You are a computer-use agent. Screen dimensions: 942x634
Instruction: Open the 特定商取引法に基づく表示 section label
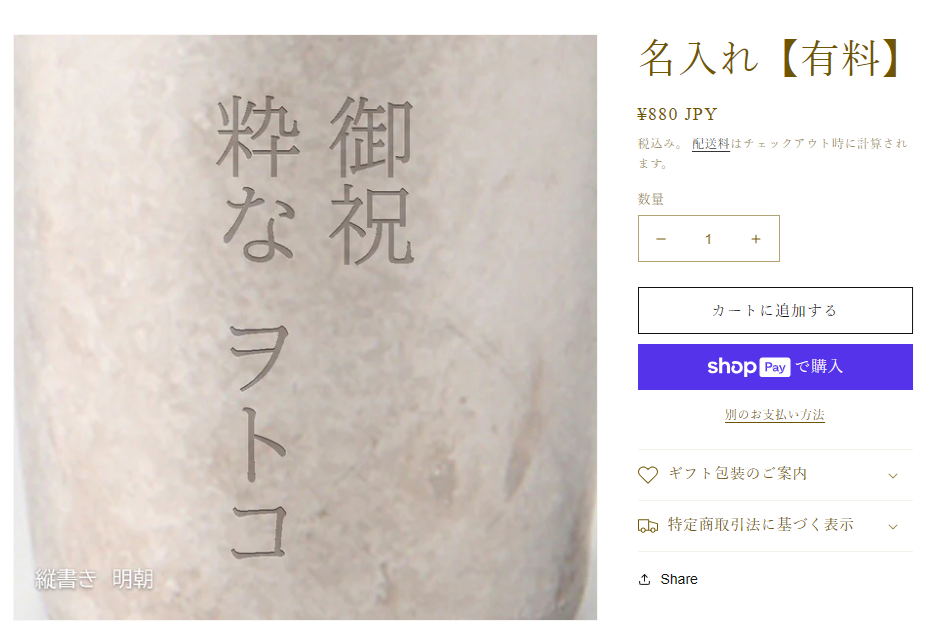click(761, 525)
